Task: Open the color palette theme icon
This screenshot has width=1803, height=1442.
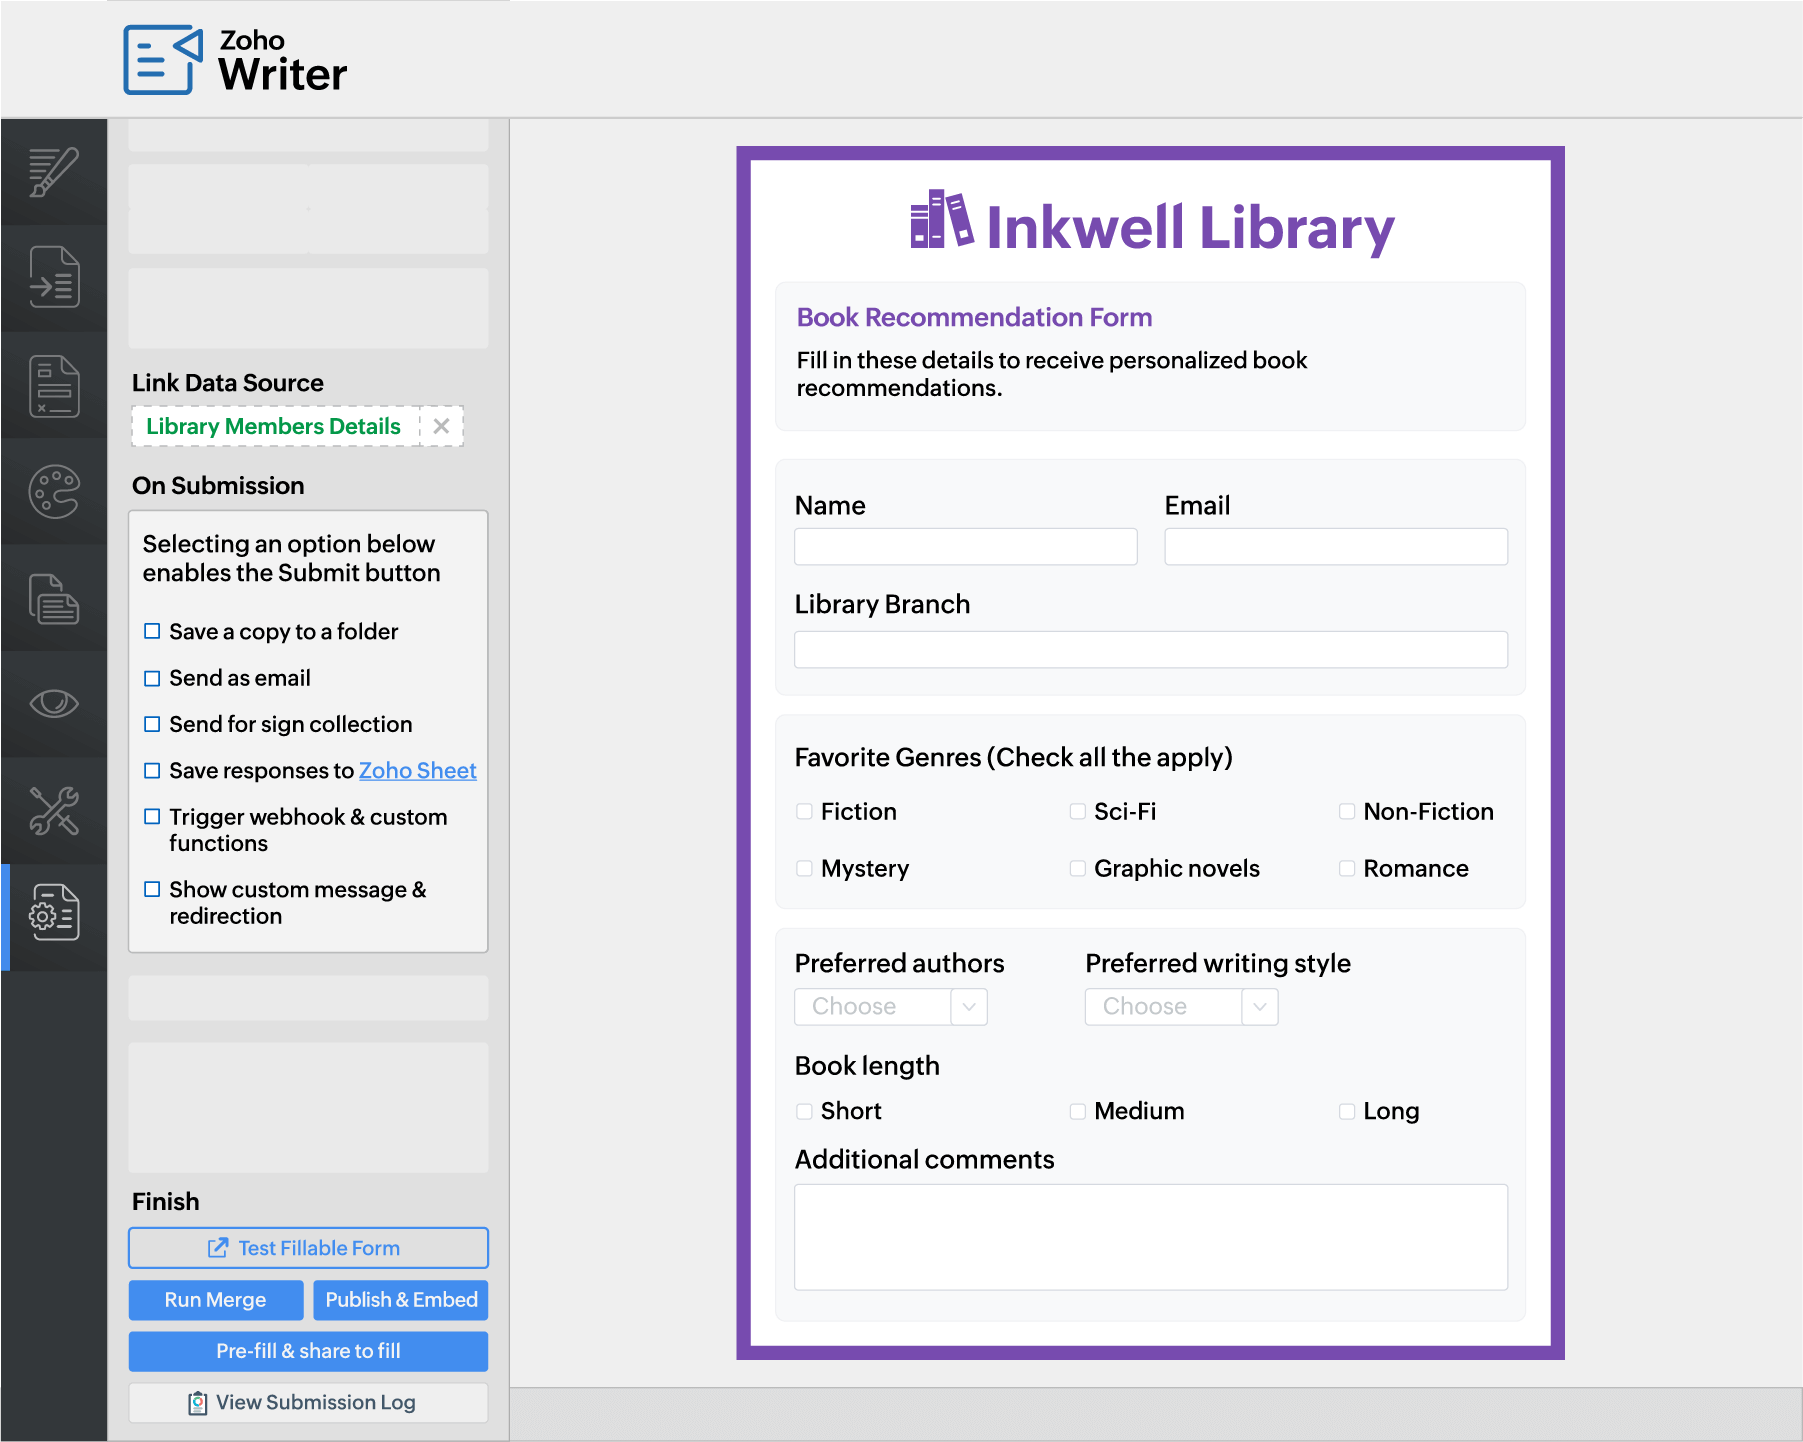Action: (x=54, y=492)
